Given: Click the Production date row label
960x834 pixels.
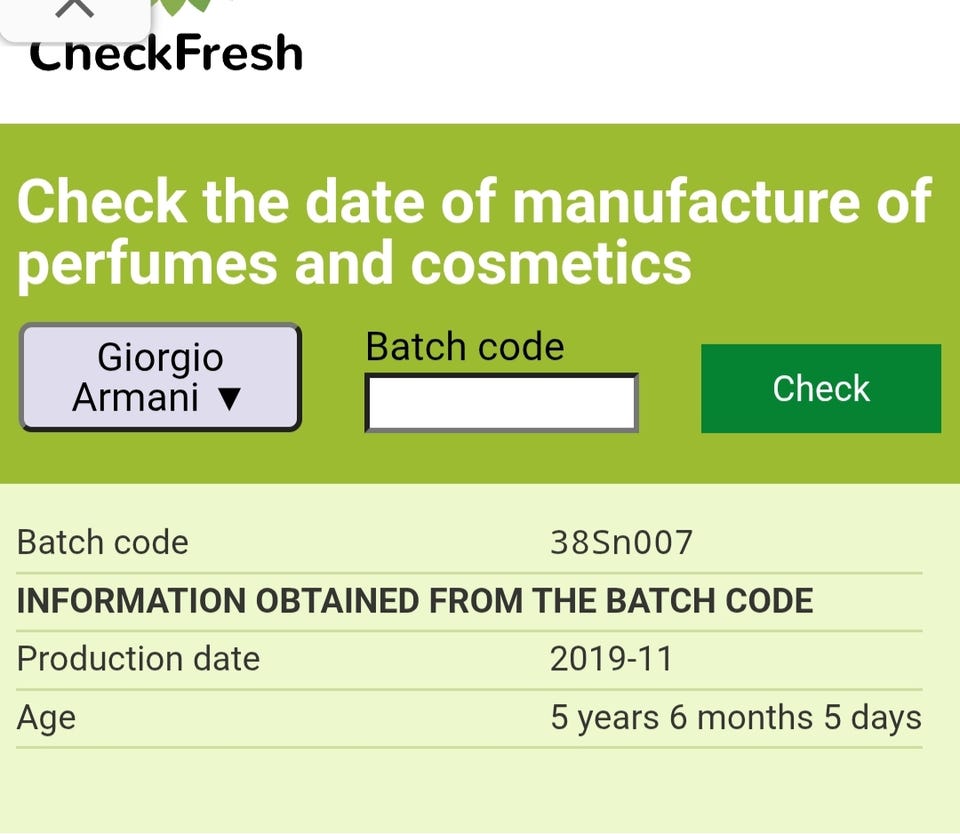Looking at the screenshot, I should pyautogui.click(x=138, y=659).
